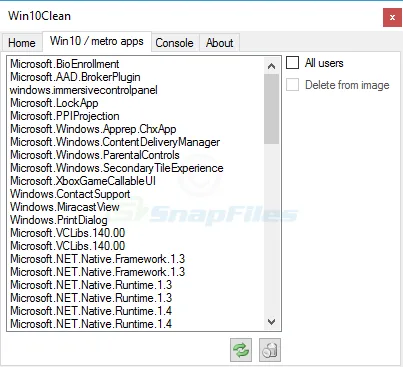Click the app list scrollbar up arrow
This screenshot has width=403, height=367.
point(271,66)
